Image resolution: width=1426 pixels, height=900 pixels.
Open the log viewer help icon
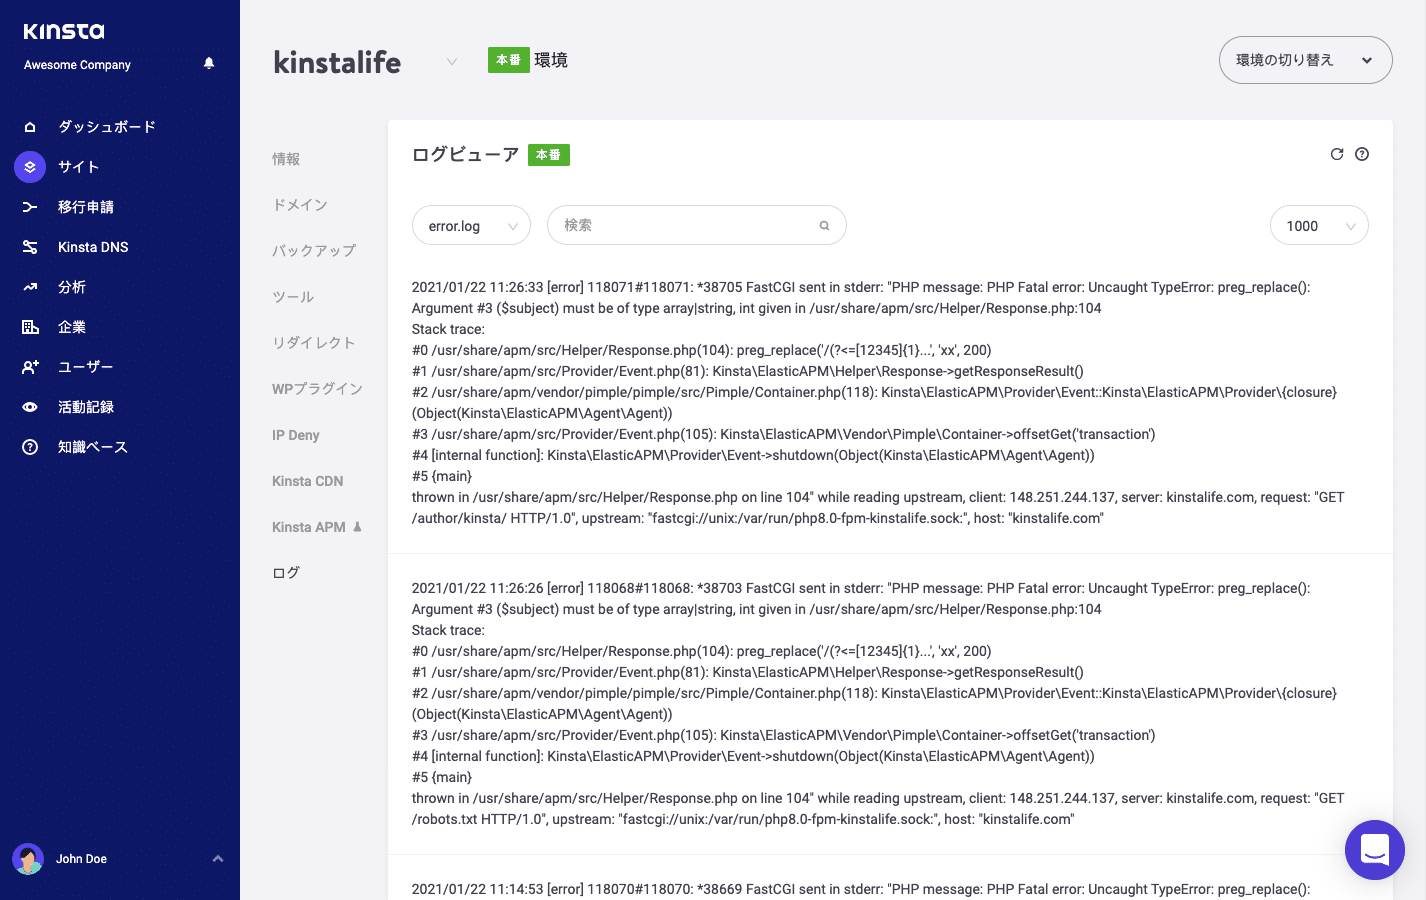coord(1362,154)
